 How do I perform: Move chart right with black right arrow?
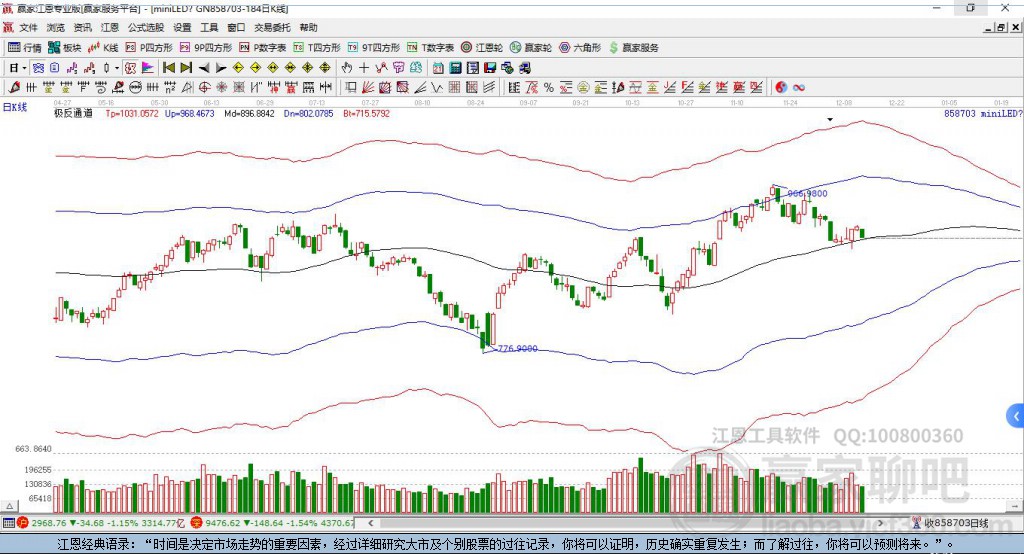click(221, 68)
